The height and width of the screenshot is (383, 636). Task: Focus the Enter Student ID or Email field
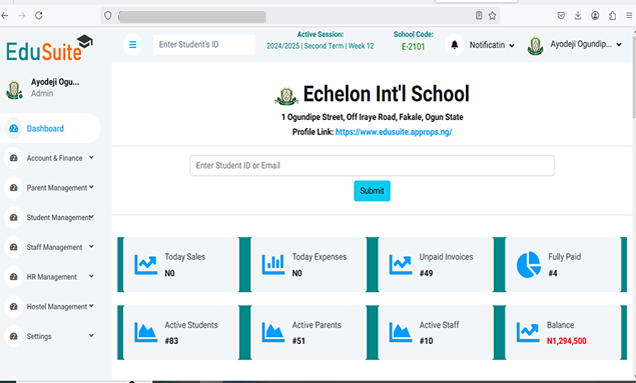[x=372, y=166]
